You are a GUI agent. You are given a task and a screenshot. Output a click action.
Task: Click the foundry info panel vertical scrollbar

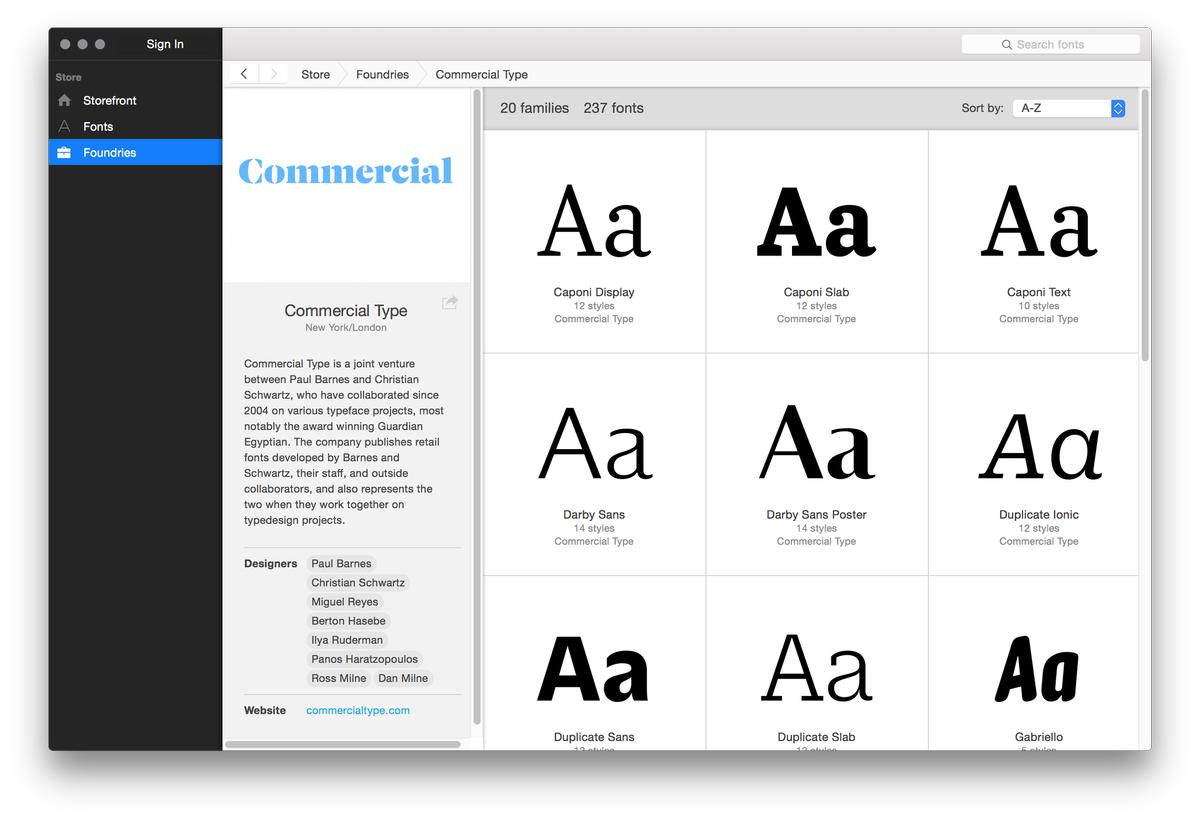click(476, 405)
